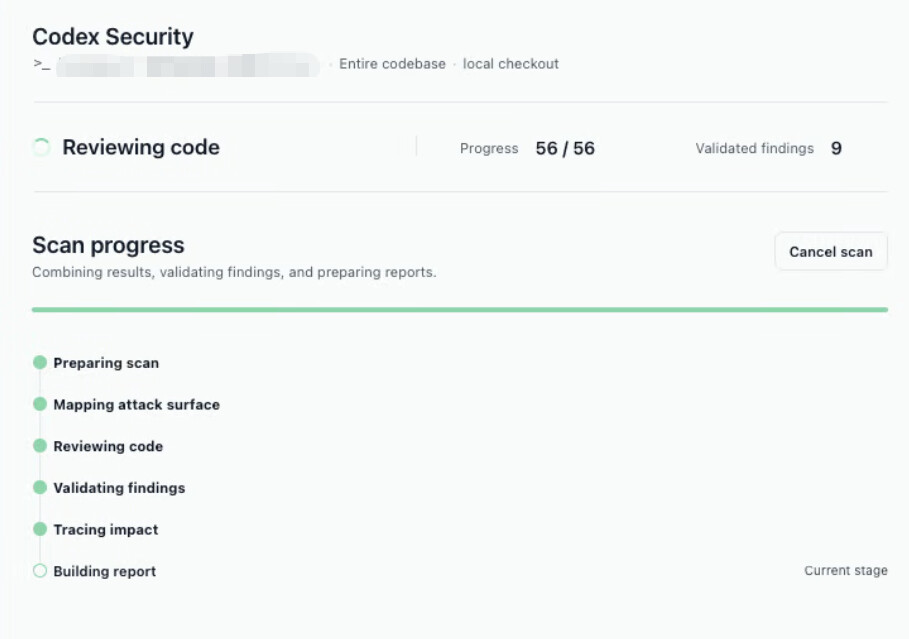This screenshot has width=909, height=639.
Task: Open the Mapping attack surface stage label
Action: (136, 405)
